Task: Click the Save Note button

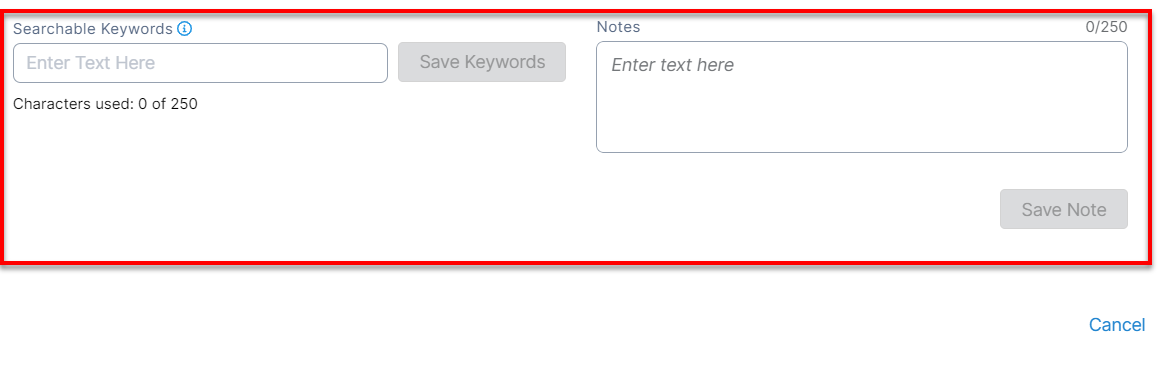Action: (1064, 209)
